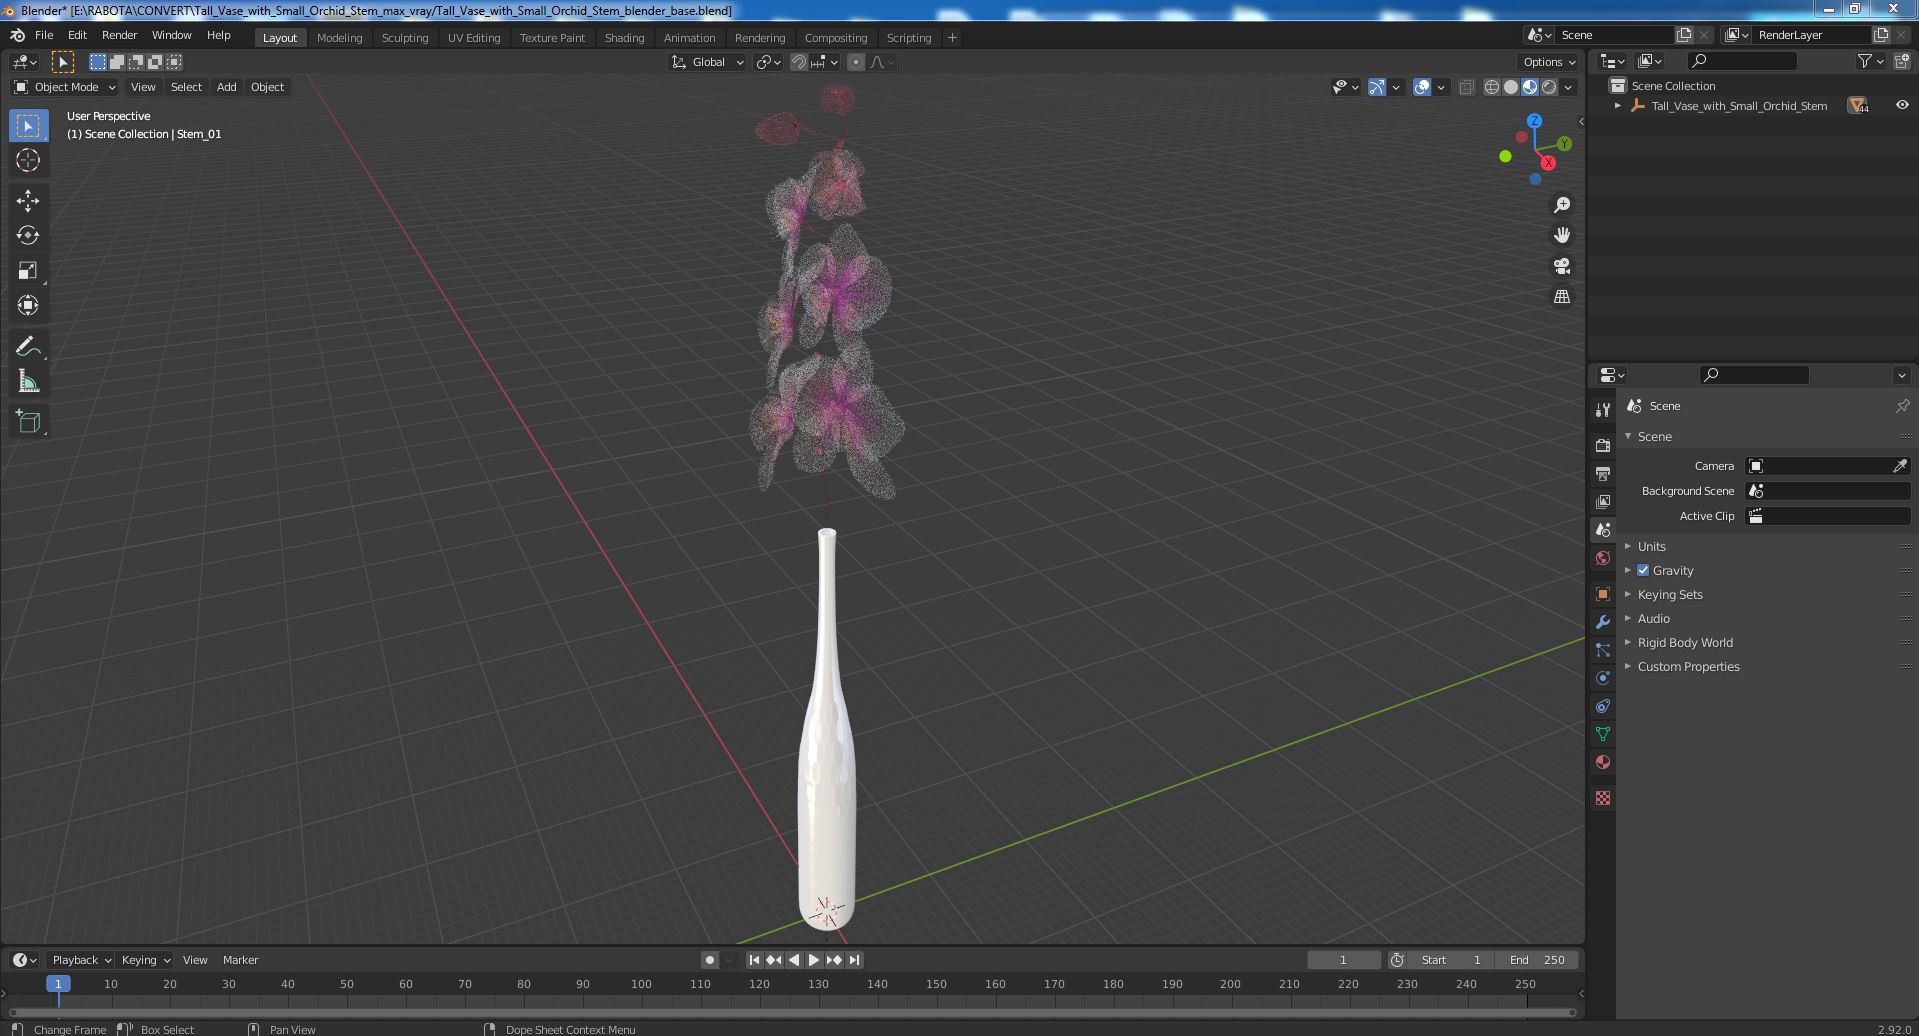Expand the Audio panel
This screenshot has height=1036, width=1919.
(x=1653, y=618)
